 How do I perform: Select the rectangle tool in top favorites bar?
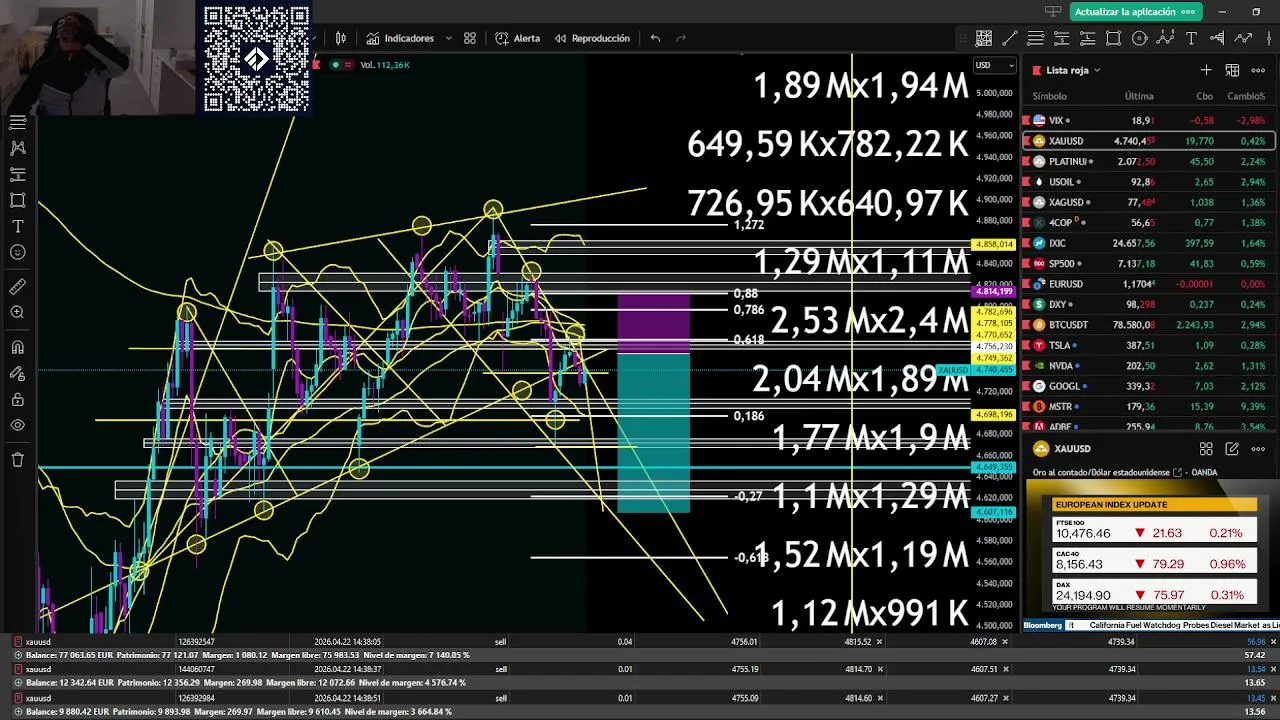pyautogui.click(x=1114, y=38)
